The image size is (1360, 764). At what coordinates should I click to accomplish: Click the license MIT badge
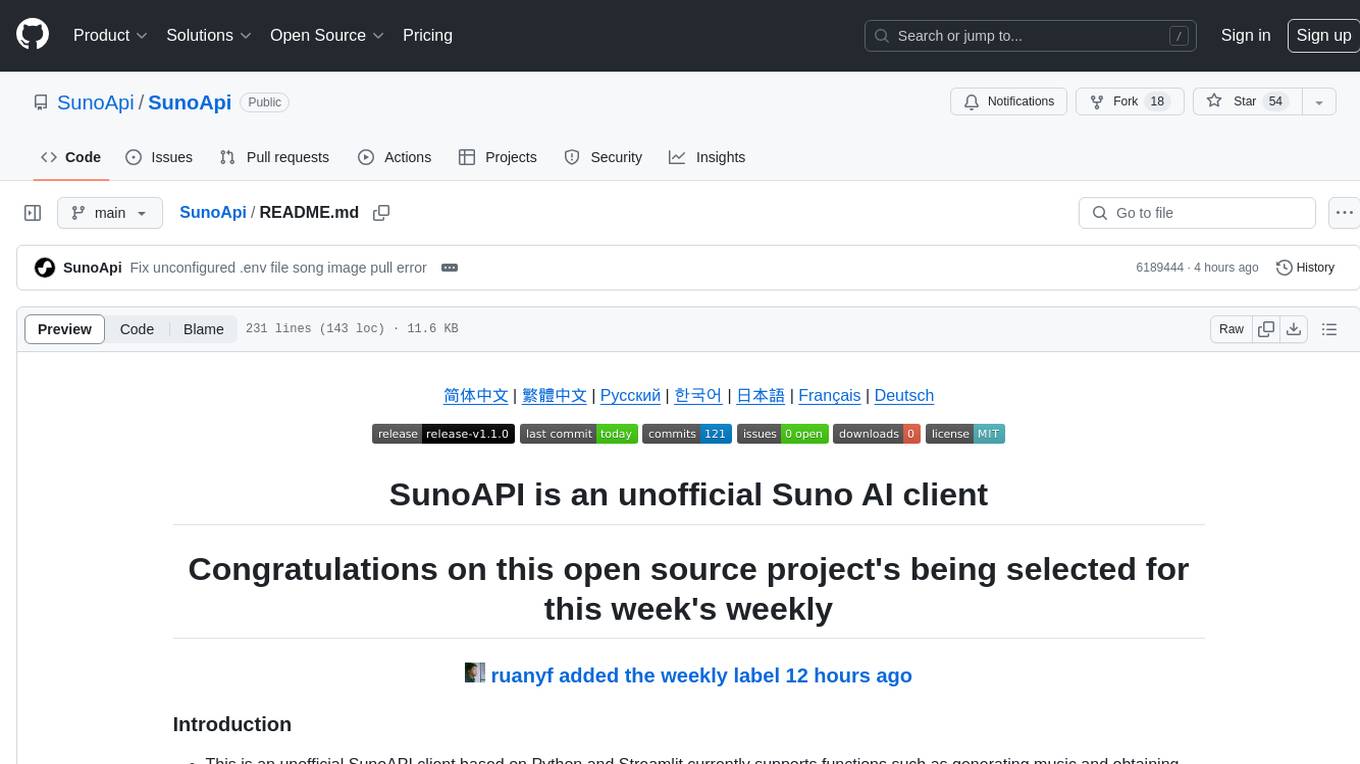tap(965, 434)
